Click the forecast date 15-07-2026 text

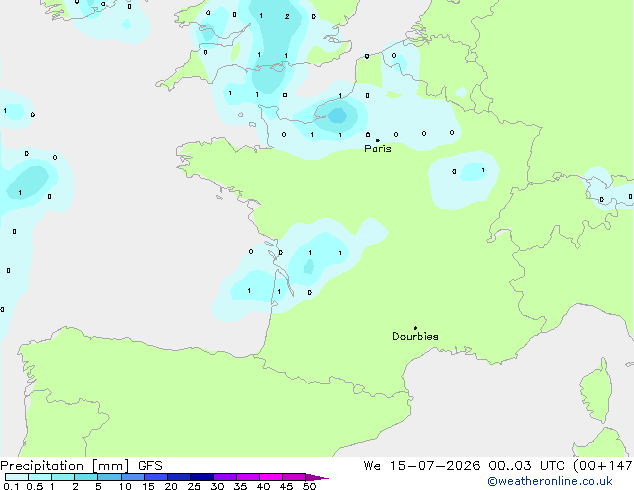tap(435, 466)
